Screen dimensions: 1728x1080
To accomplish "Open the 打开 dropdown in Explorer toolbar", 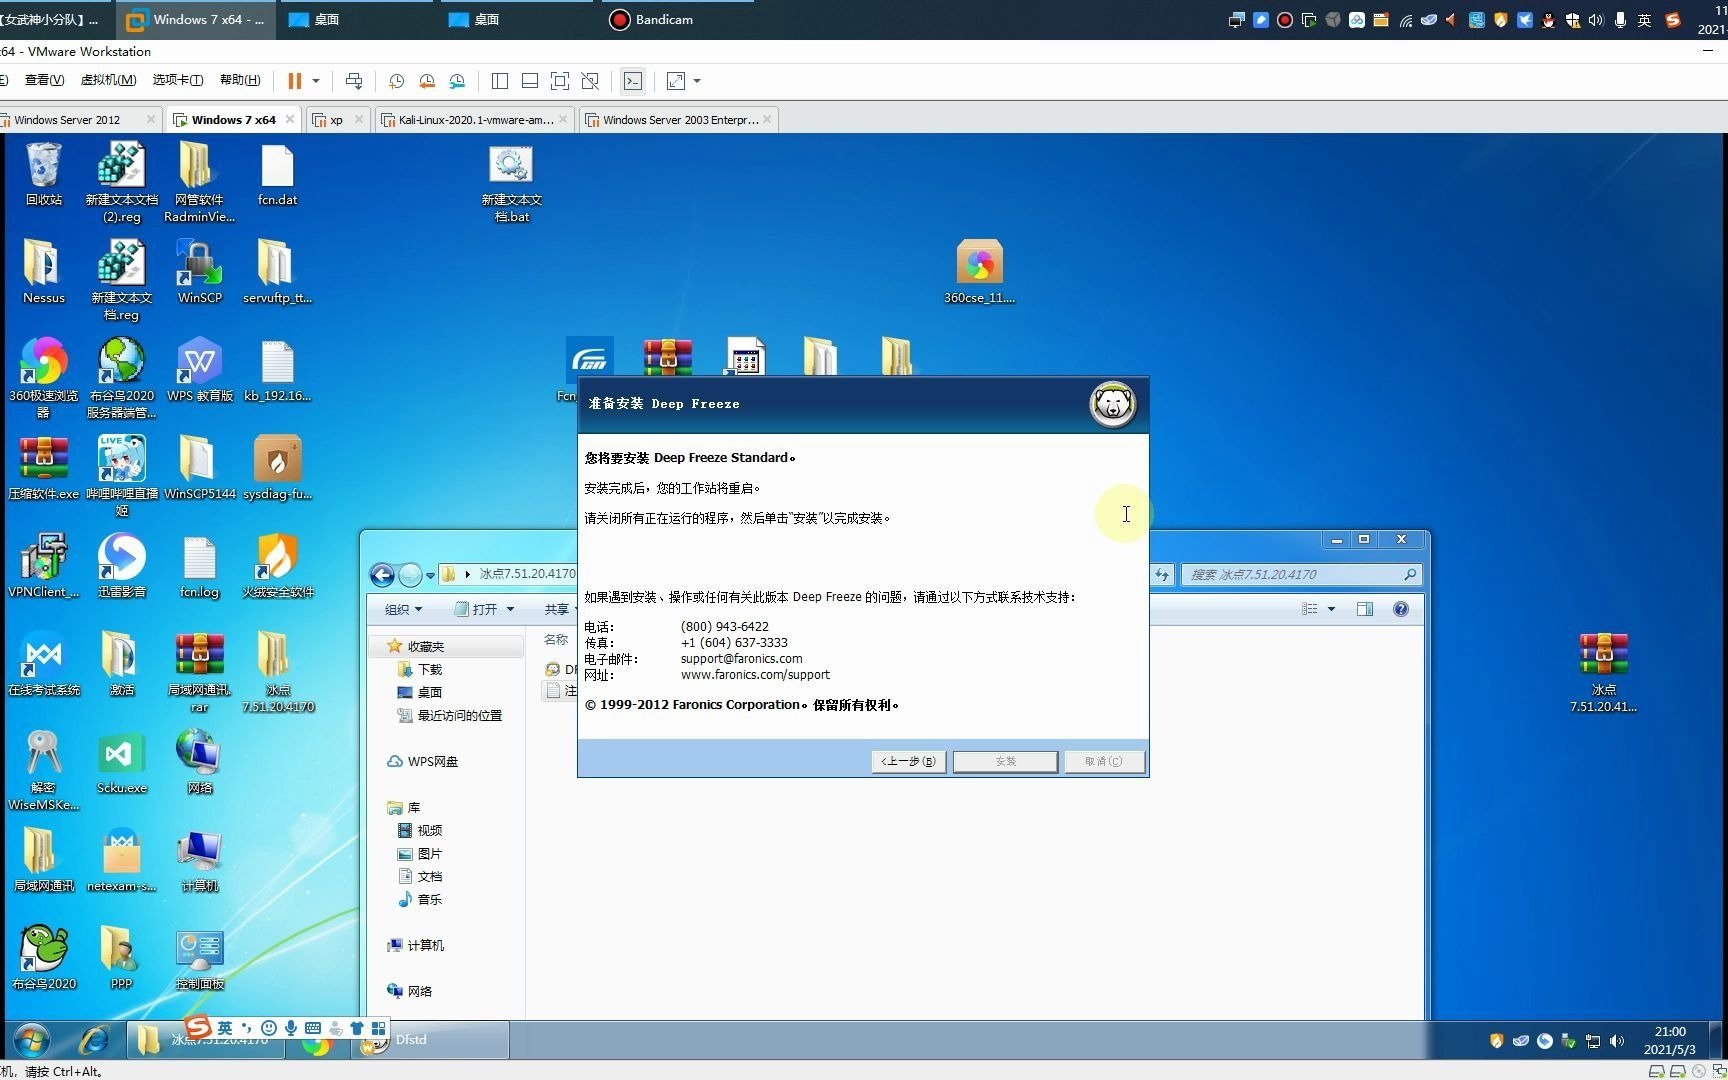I will click(484, 609).
